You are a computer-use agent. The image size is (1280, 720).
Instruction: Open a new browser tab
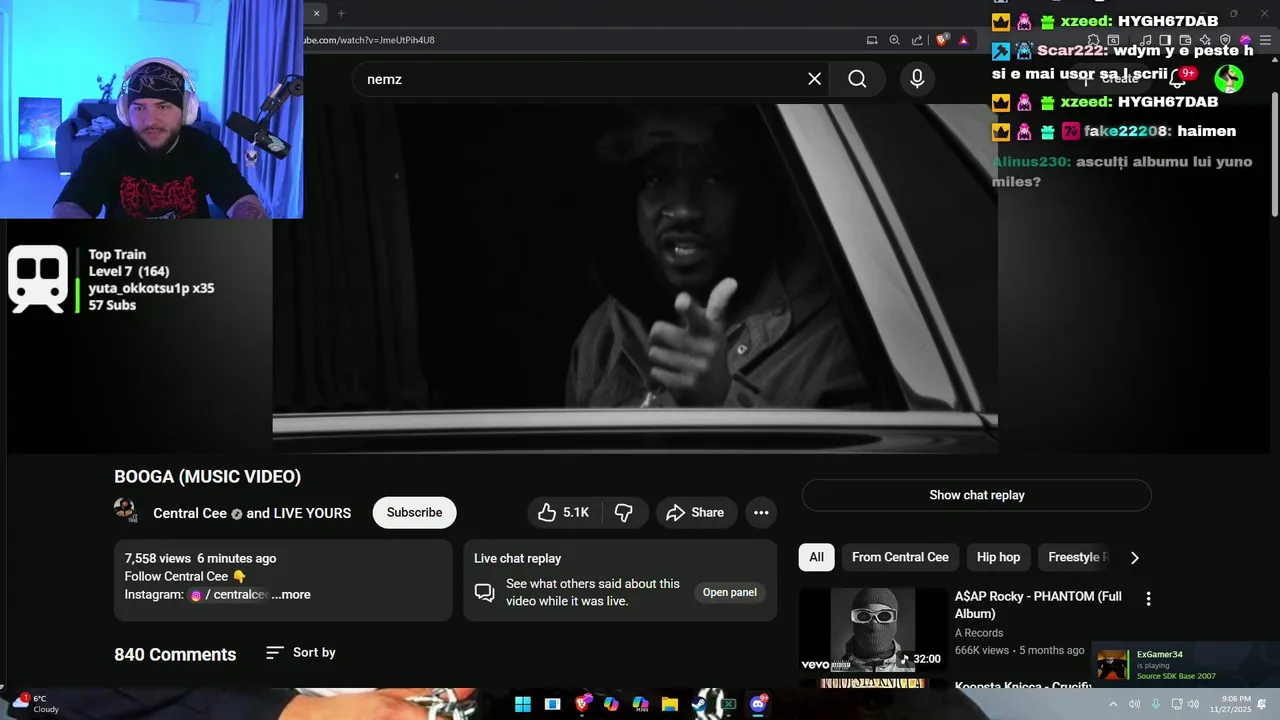(341, 13)
